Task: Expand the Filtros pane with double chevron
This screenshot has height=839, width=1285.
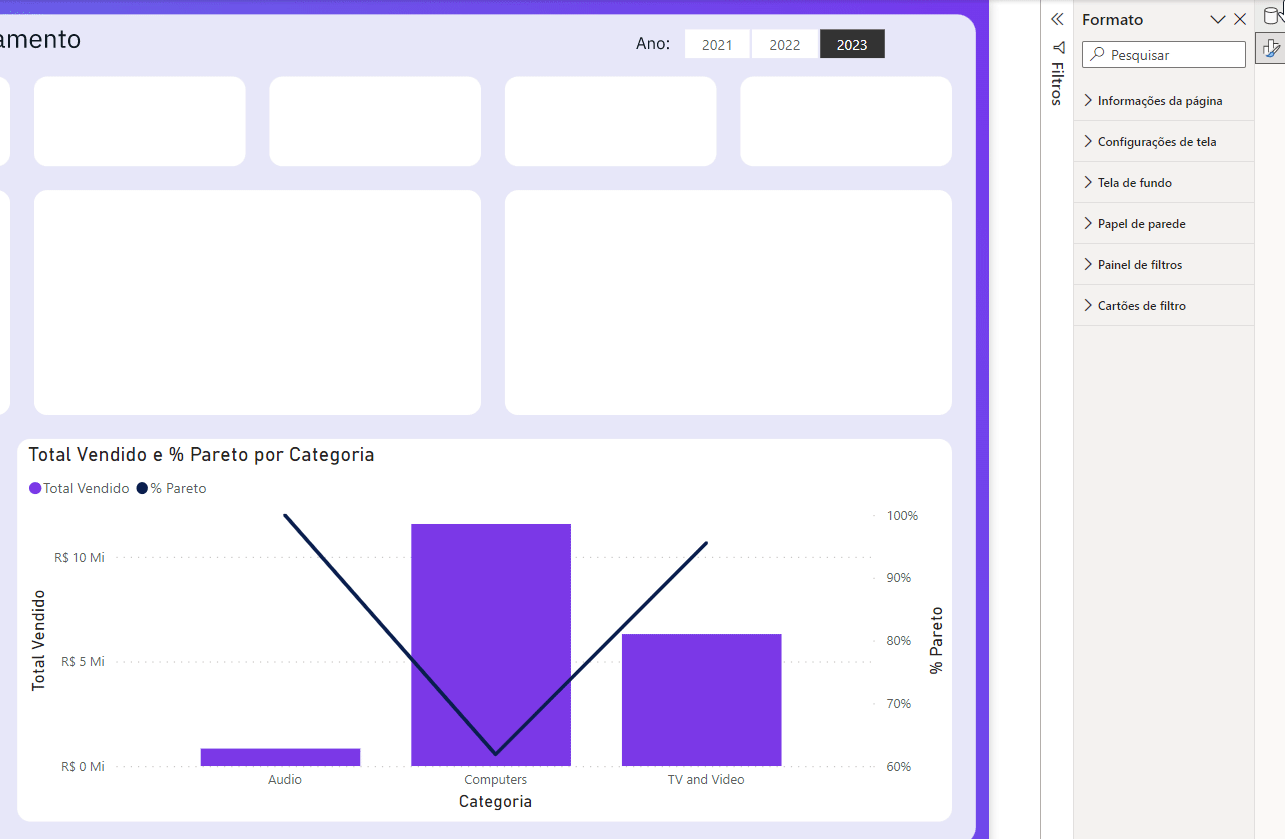Action: pyautogui.click(x=1057, y=19)
